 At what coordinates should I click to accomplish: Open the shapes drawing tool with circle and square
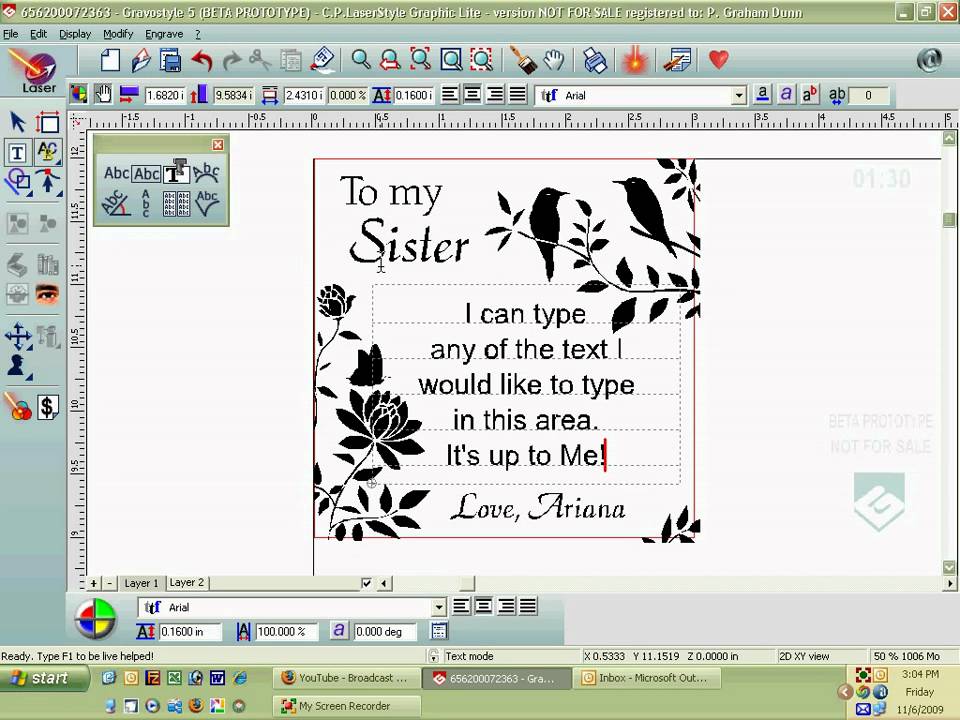point(18,182)
